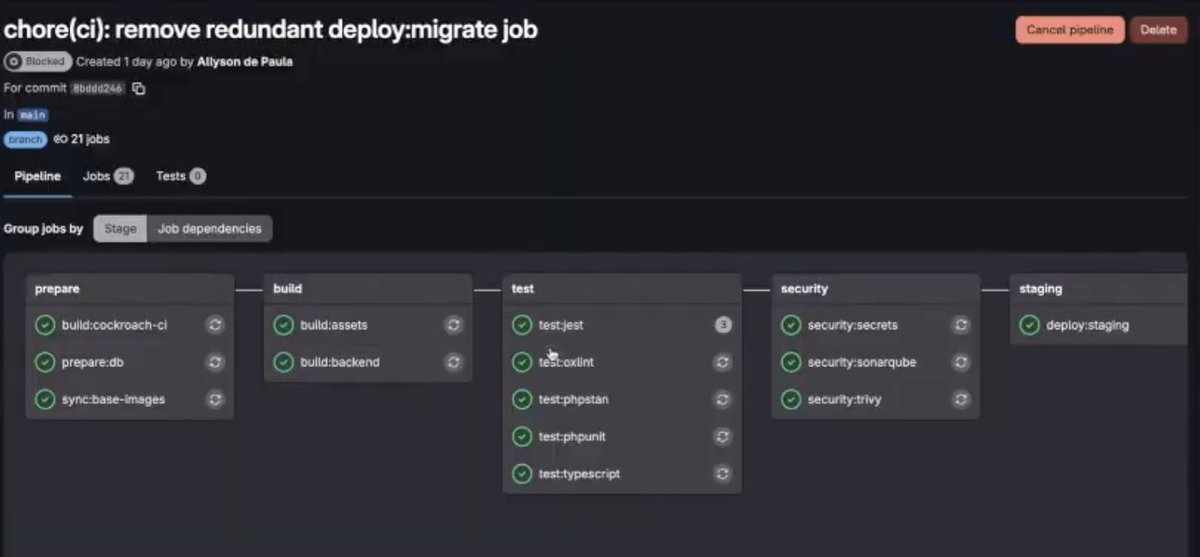Image resolution: width=1200 pixels, height=557 pixels.
Task: Click the test stage header
Action: [523, 289]
